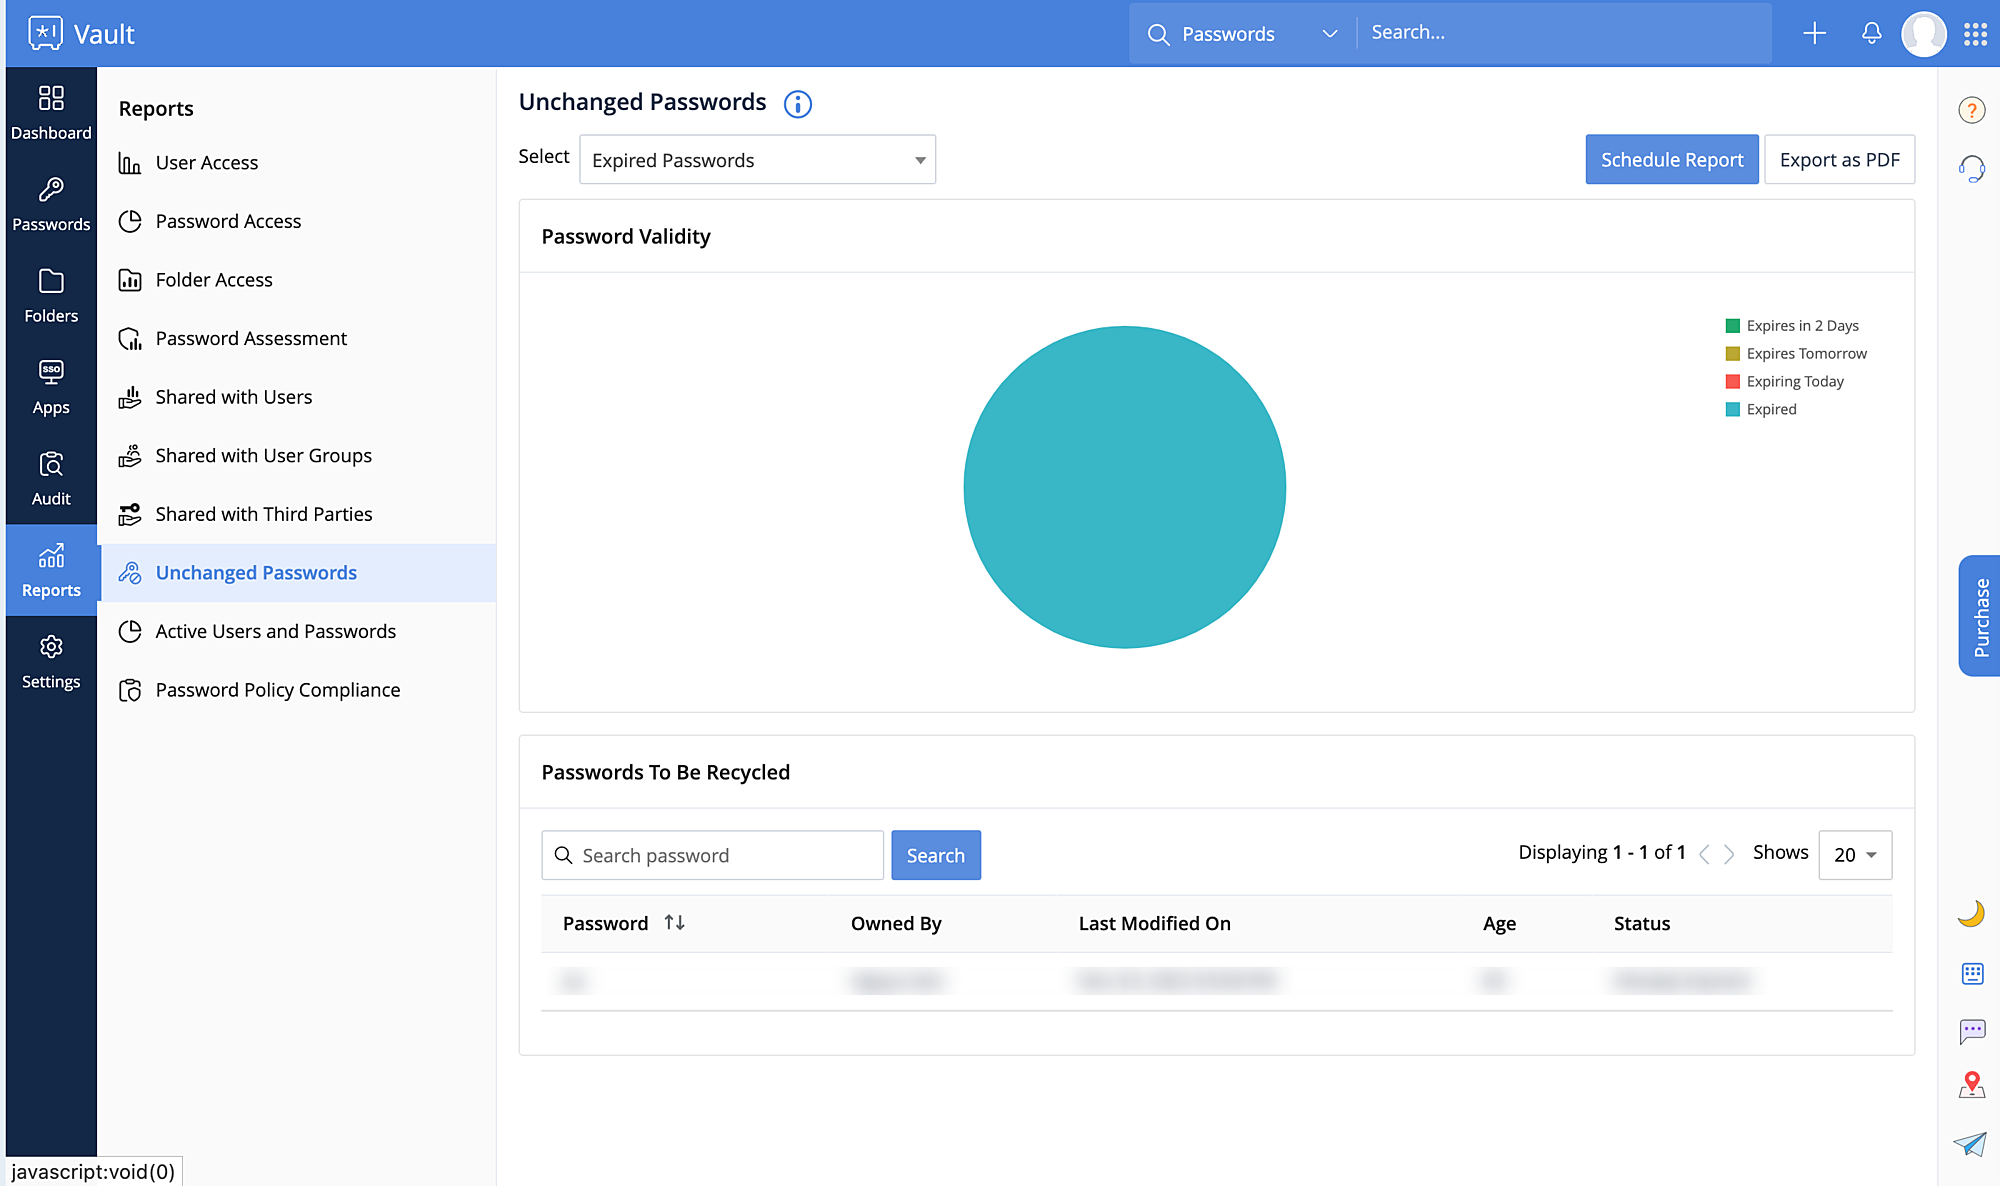Toggle Expiring Today legend item

point(1794,381)
